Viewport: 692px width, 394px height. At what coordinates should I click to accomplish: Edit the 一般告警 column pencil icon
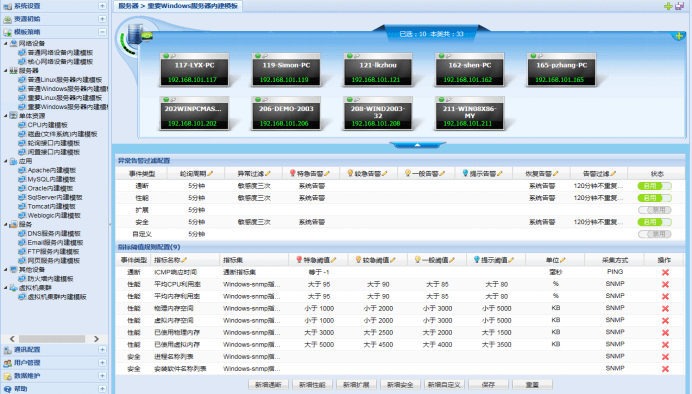442,174
